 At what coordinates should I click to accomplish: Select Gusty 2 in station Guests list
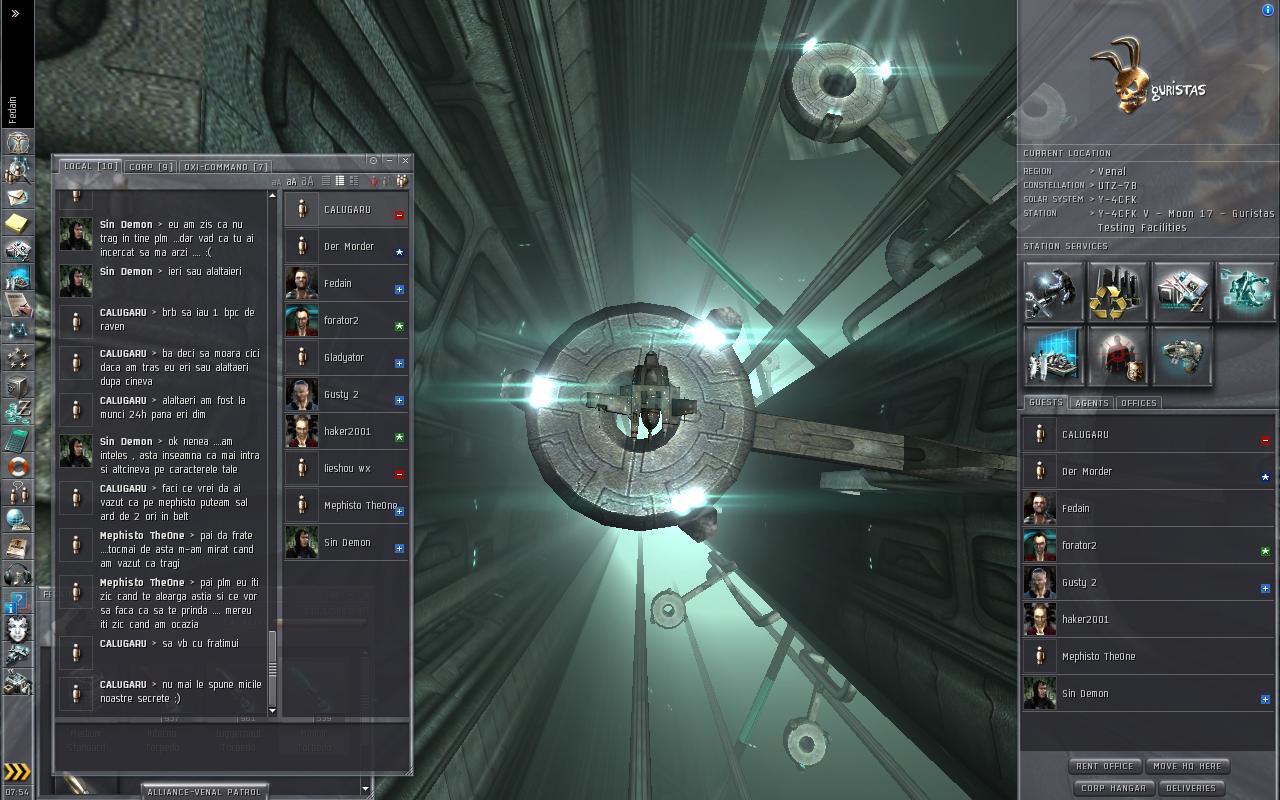1148,583
